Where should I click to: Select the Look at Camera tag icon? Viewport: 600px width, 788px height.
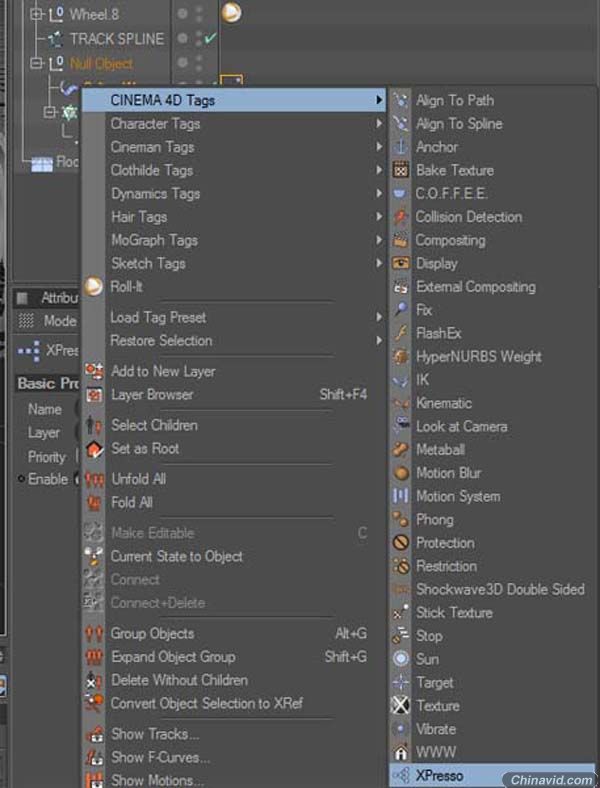[401, 426]
